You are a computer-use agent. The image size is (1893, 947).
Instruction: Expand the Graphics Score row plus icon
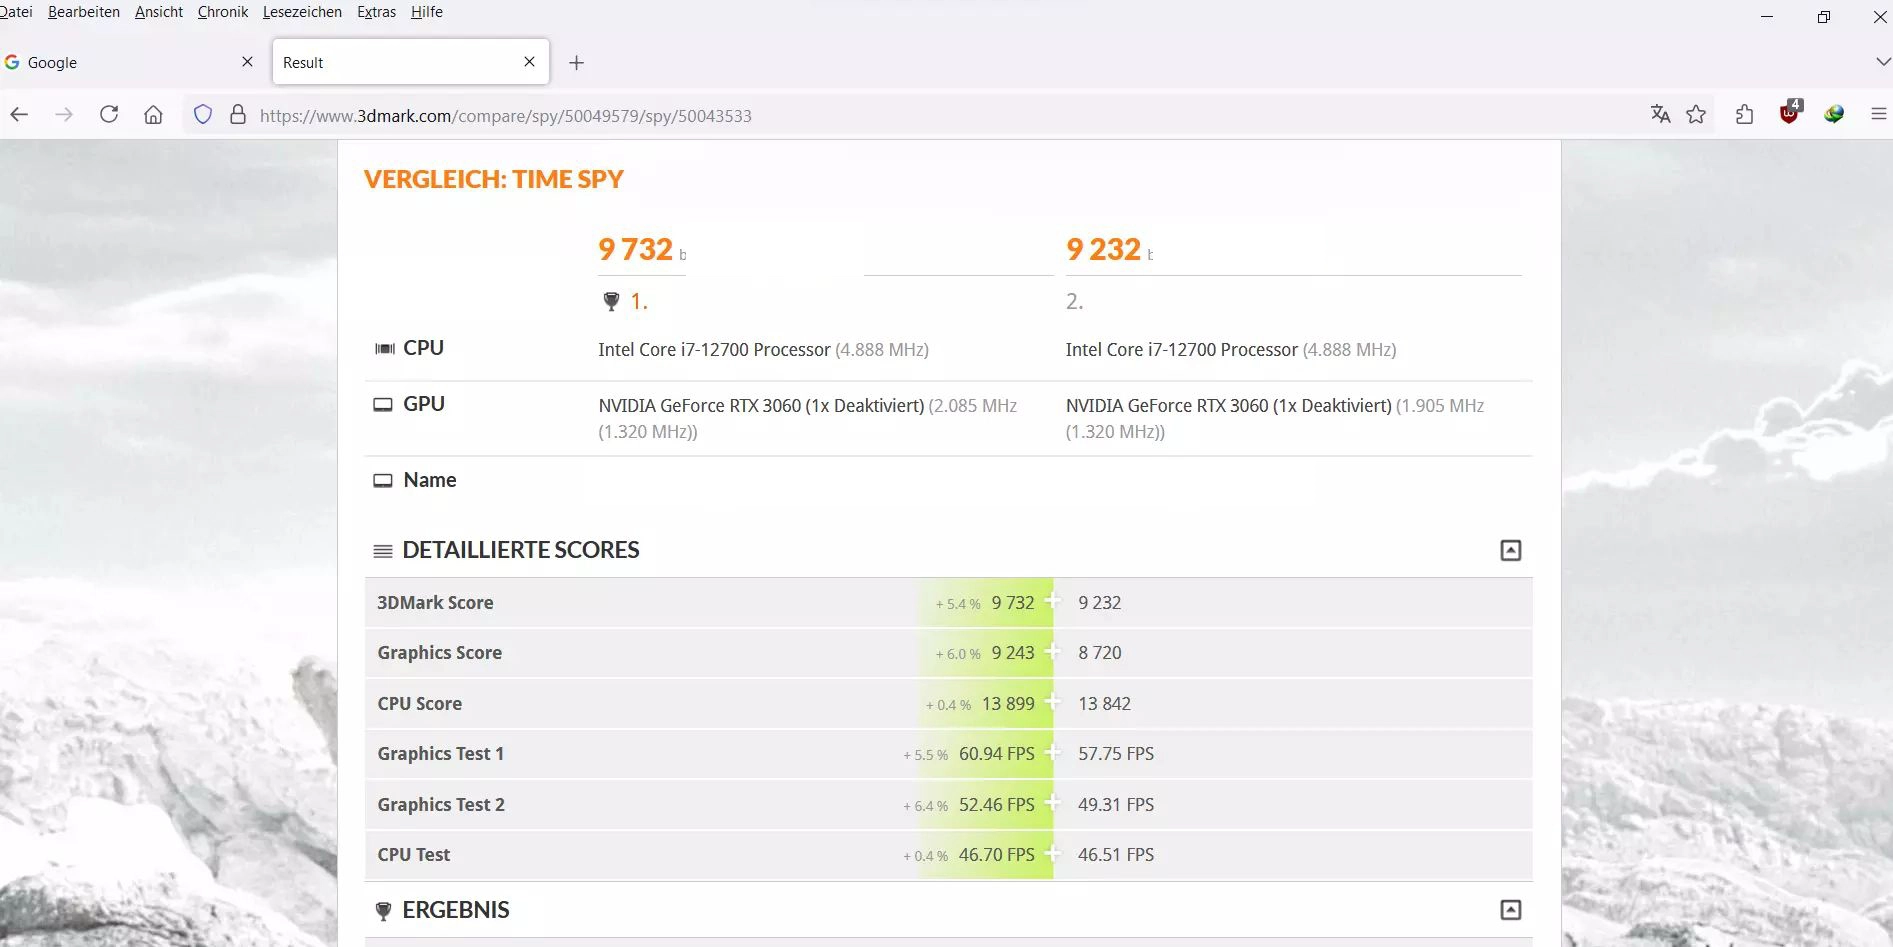[x=1052, y=650]
